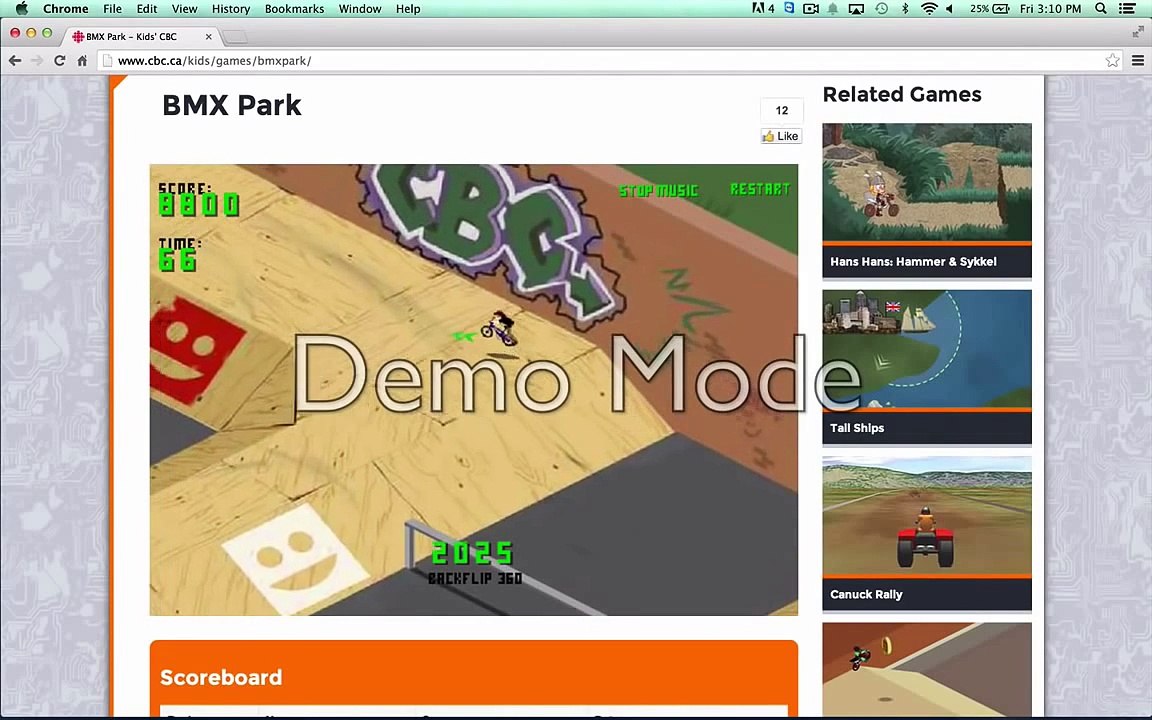Click the Adobe menu bar icon
1152x720 pixels.
tap(763, 9)
